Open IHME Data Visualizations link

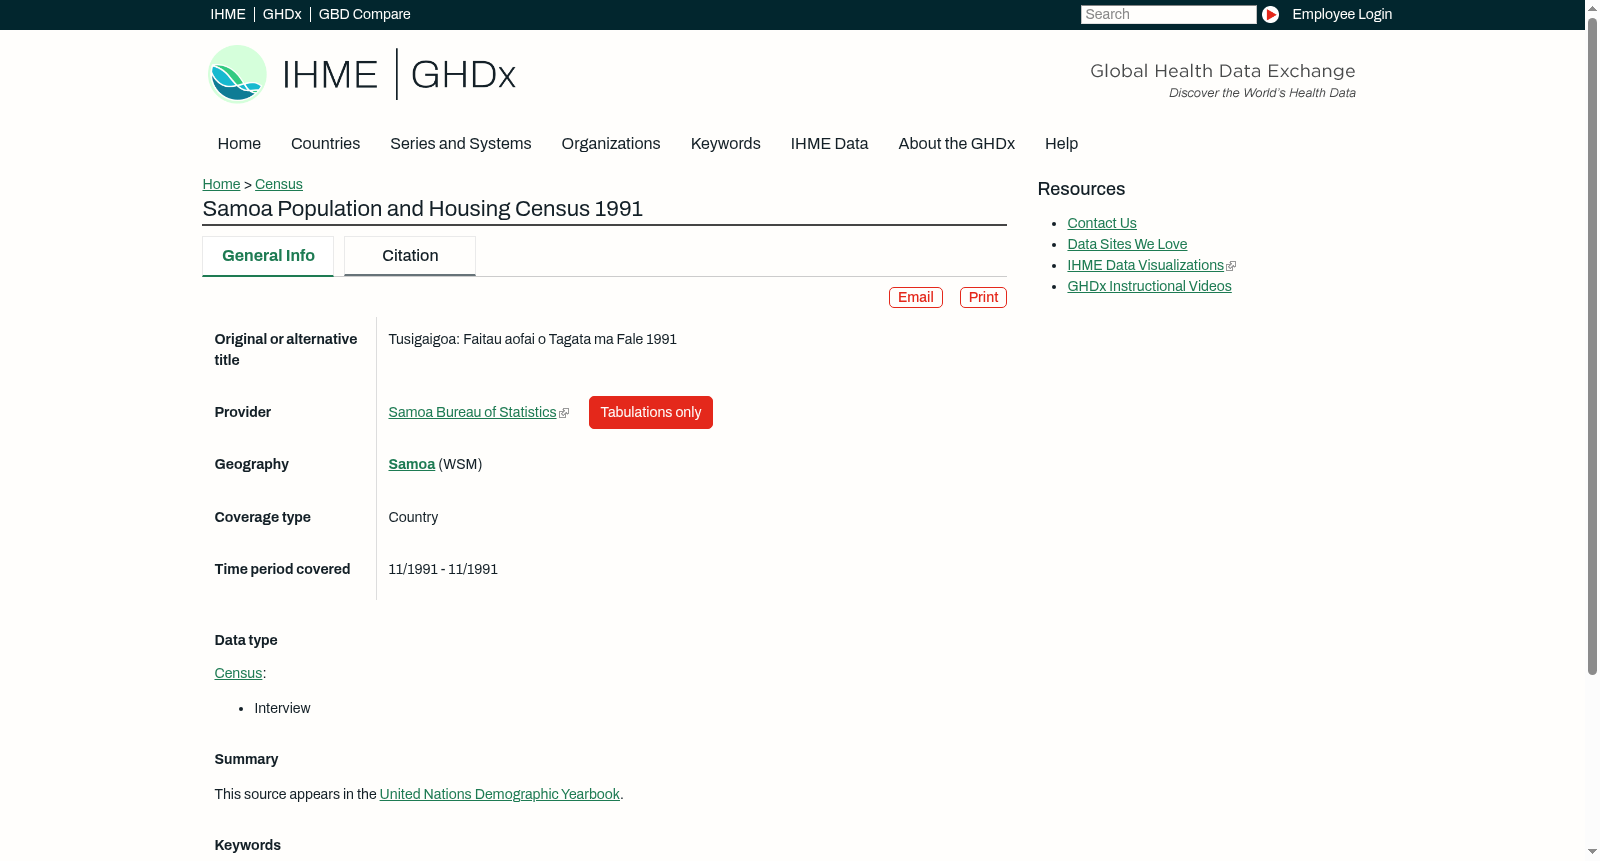click(x=1145, y=266)
